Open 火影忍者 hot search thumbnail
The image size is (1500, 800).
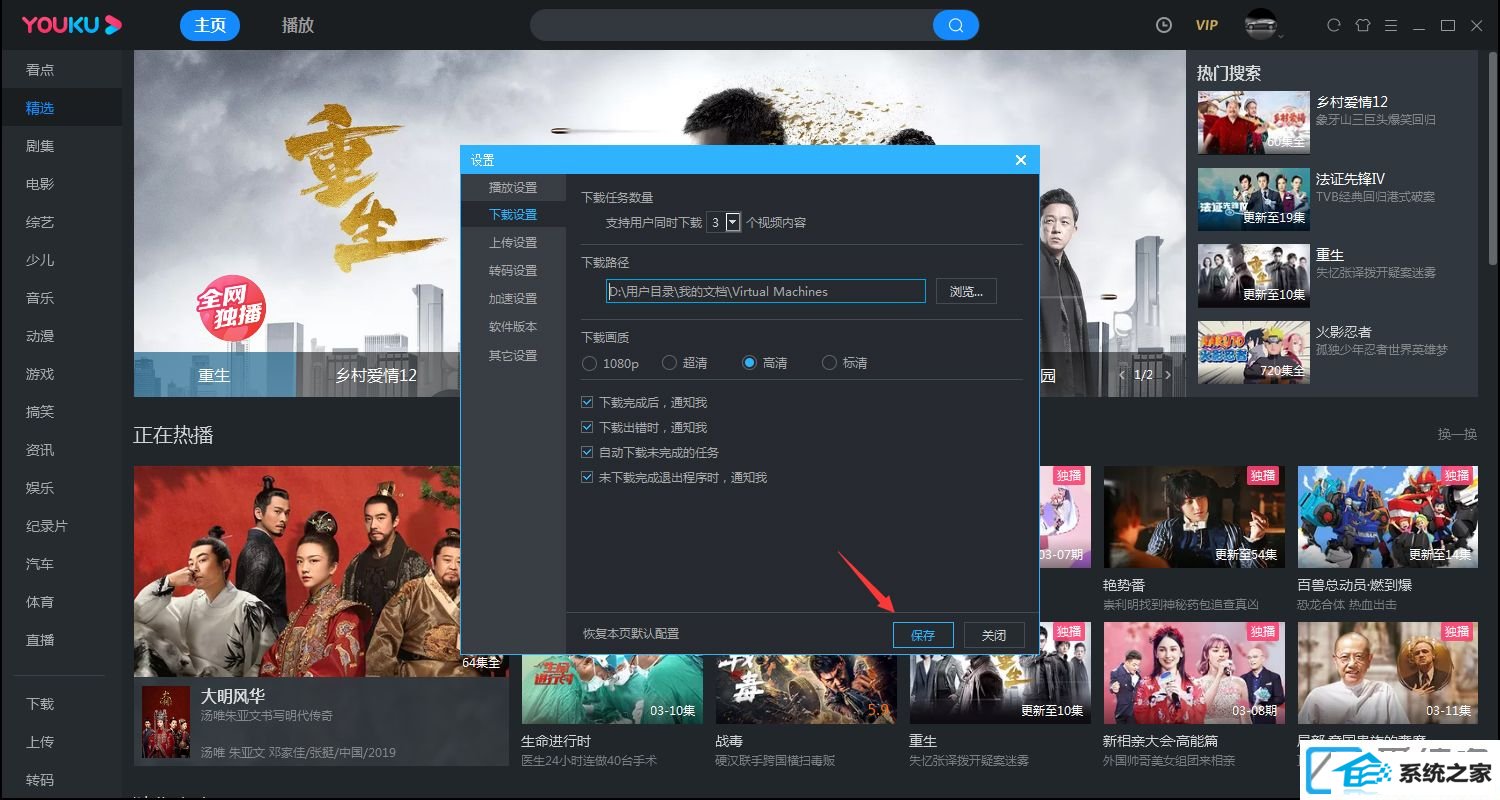point(1254,352)
